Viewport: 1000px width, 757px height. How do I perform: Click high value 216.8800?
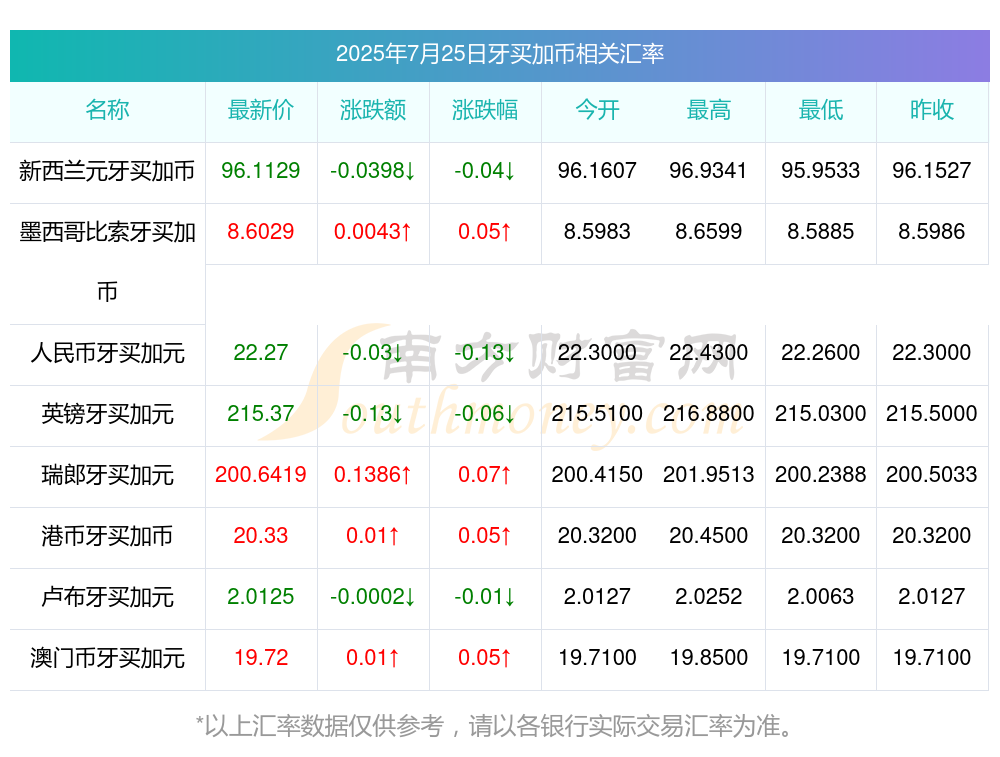coord(709,413)
